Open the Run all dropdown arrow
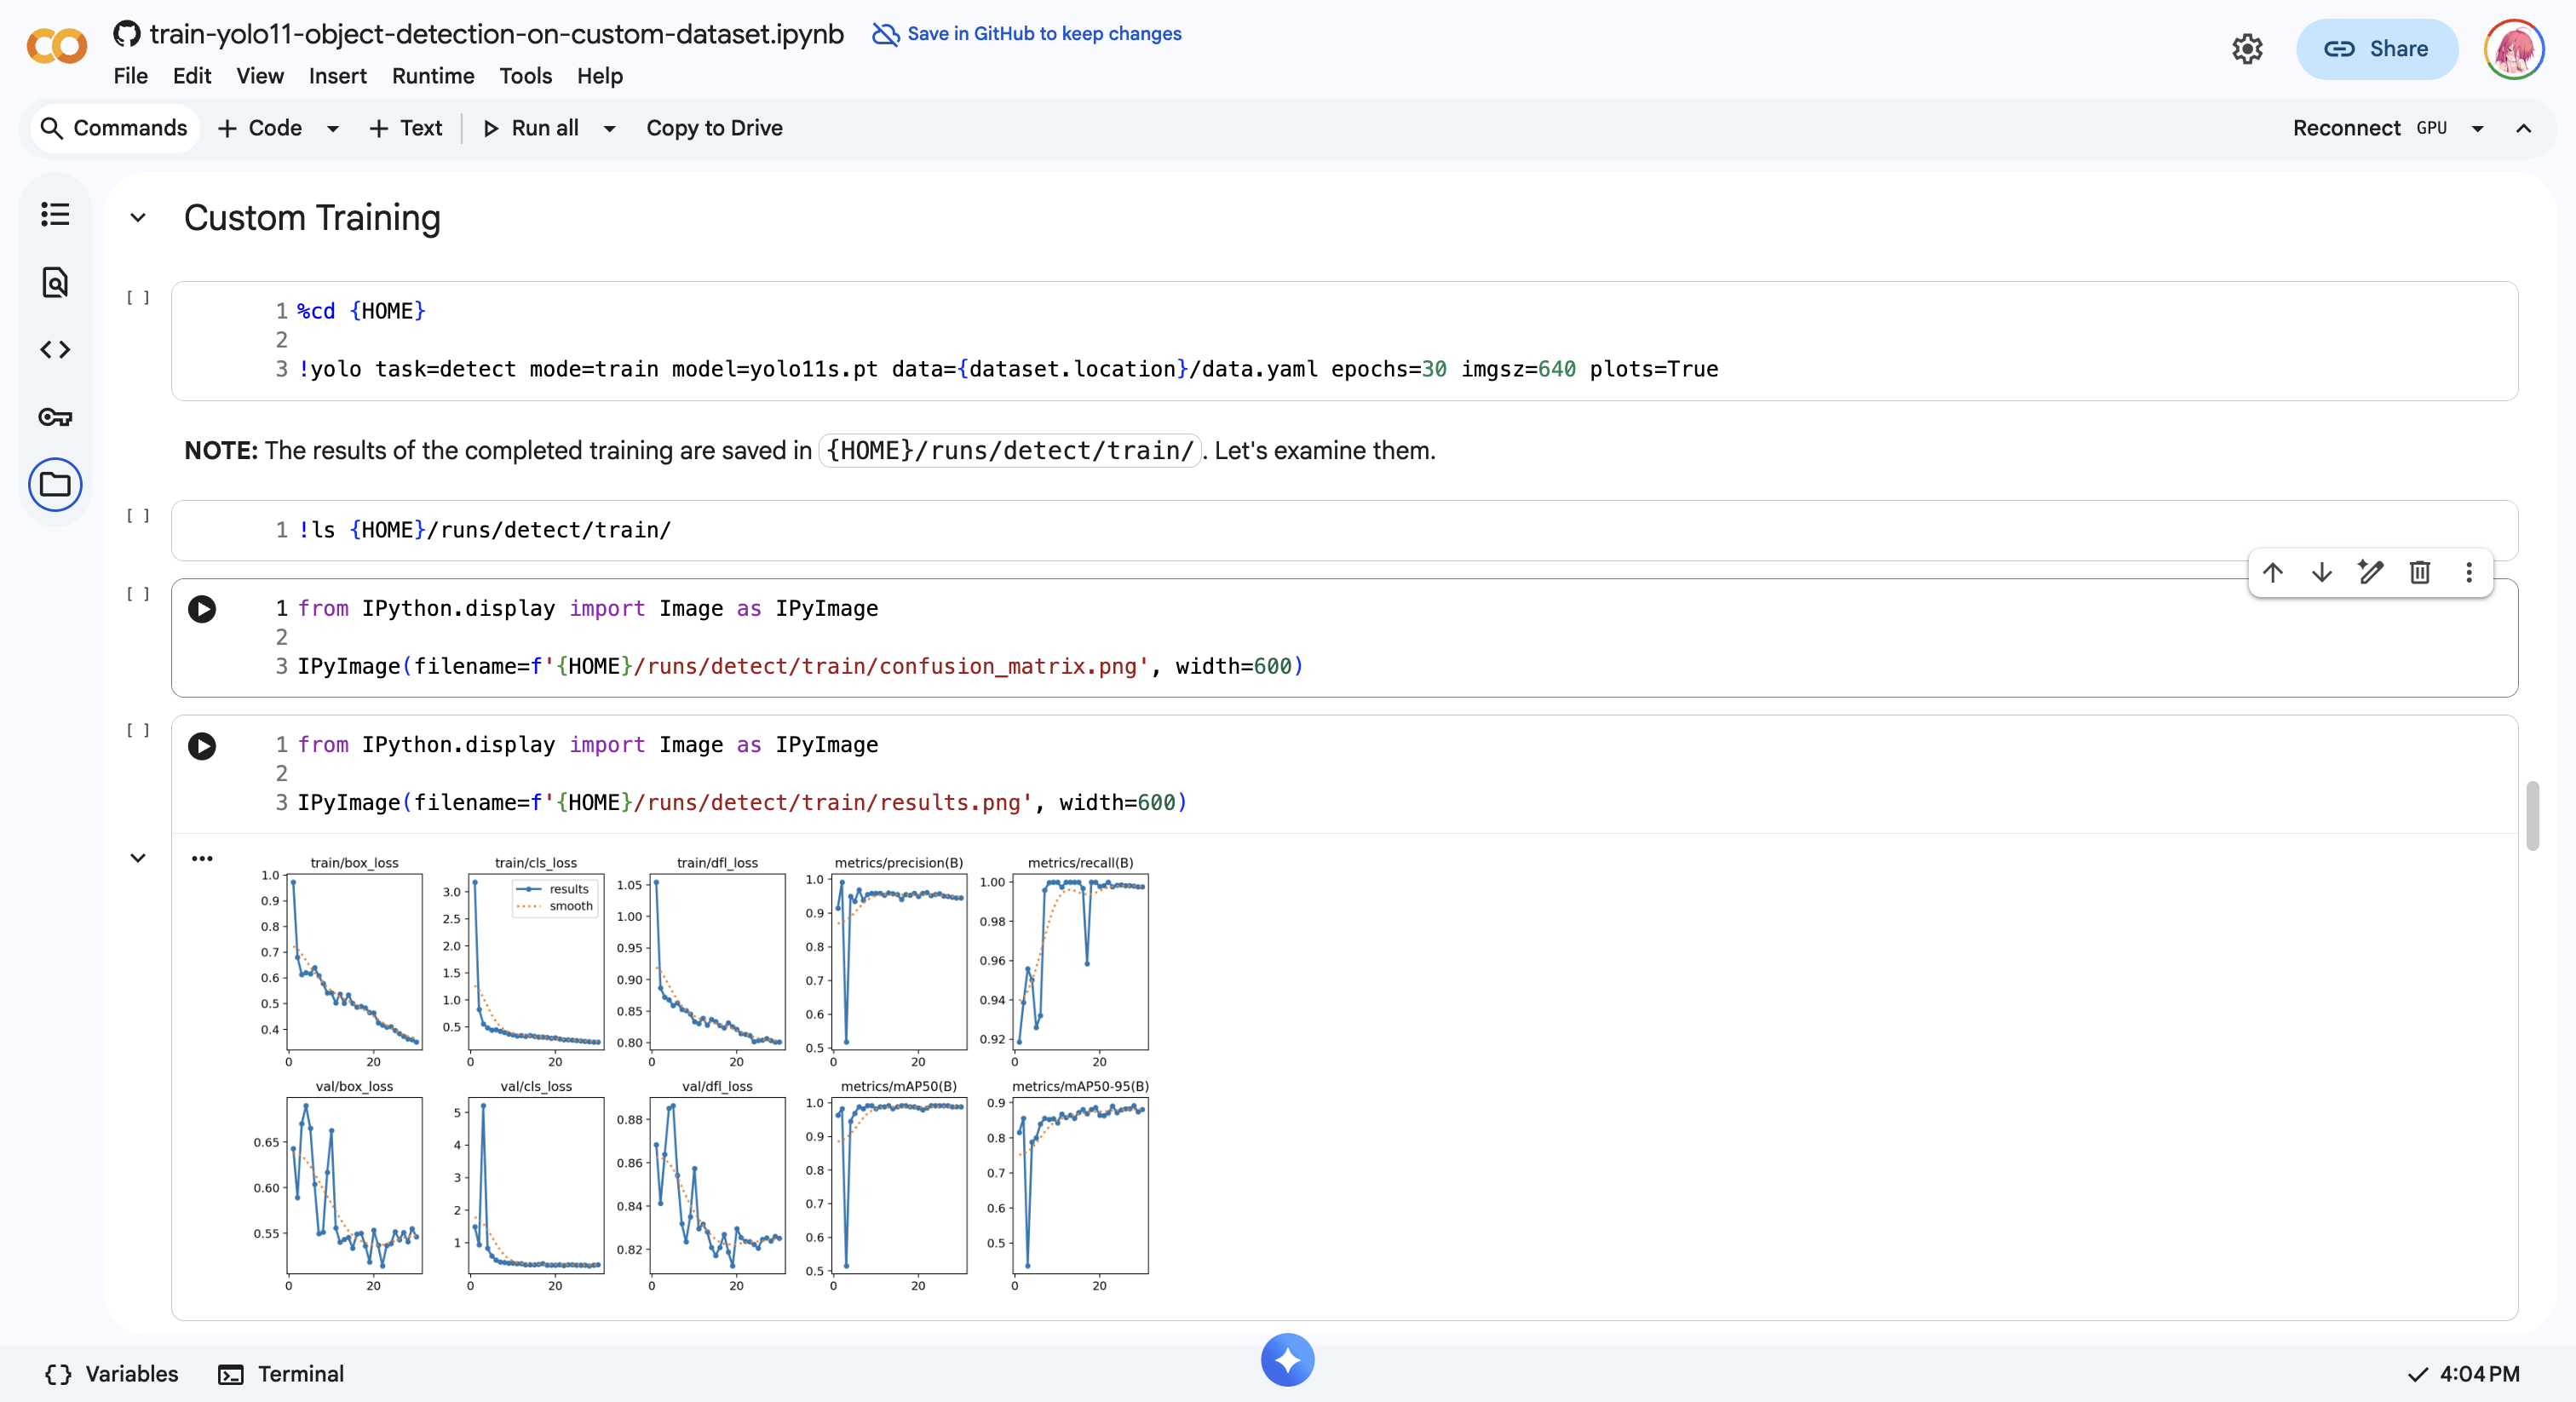2576x1402 pixels. [609, 128]
